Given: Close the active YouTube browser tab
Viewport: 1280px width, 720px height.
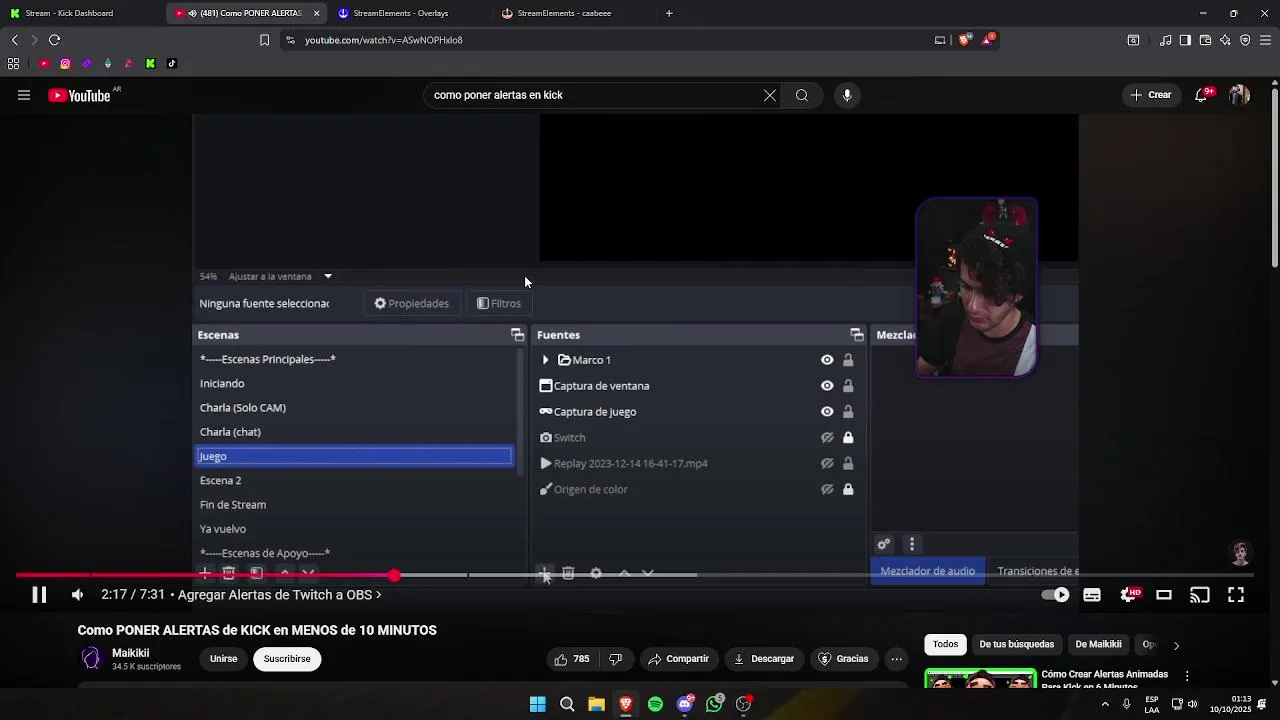Looking at the screenshot, I should (x=316, y=13).
